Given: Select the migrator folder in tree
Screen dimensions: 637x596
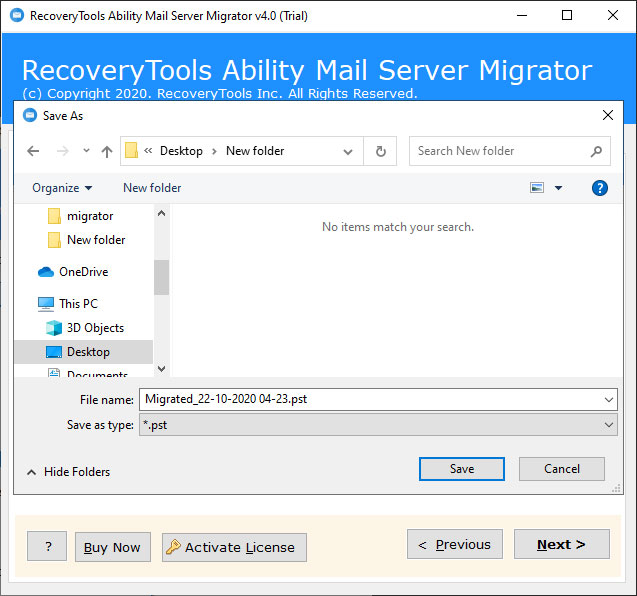Looking at the screenshot, I should [x=90, y=216].
